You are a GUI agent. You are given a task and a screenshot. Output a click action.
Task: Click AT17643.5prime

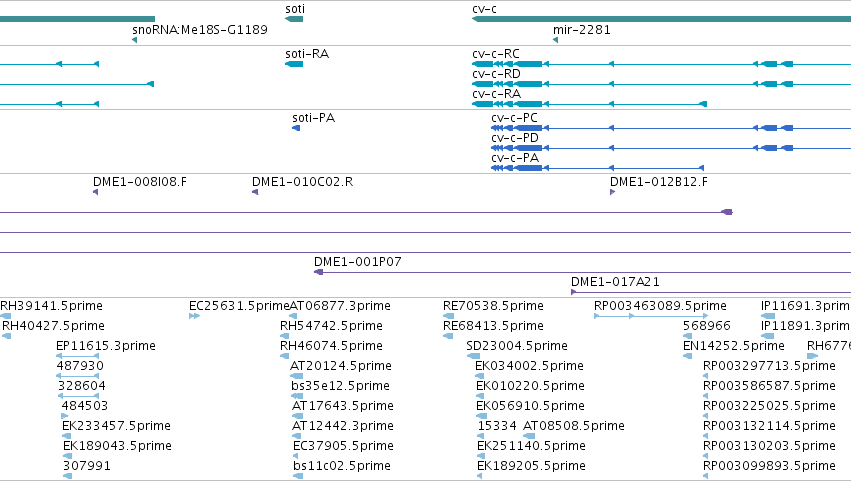pyautogui.click(x=342, y=406)
